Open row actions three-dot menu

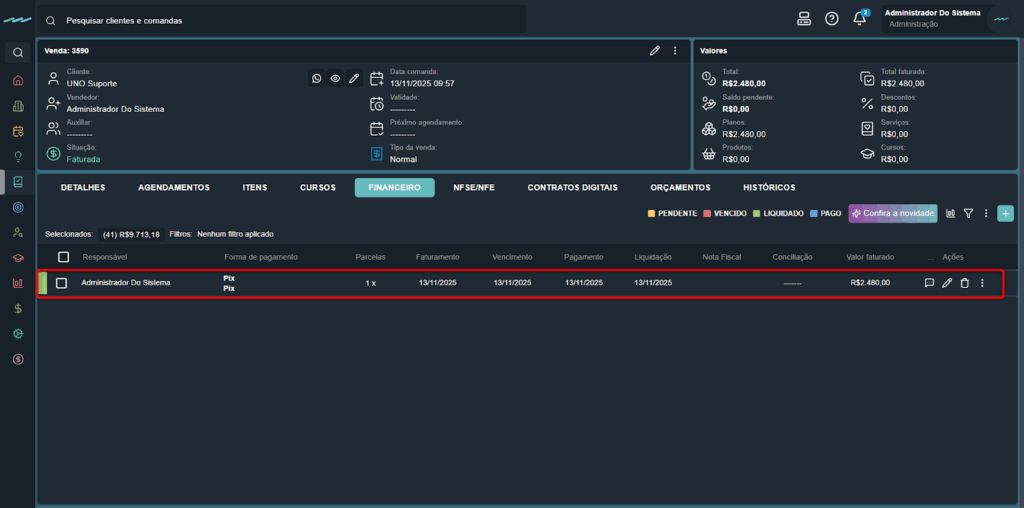982,283
